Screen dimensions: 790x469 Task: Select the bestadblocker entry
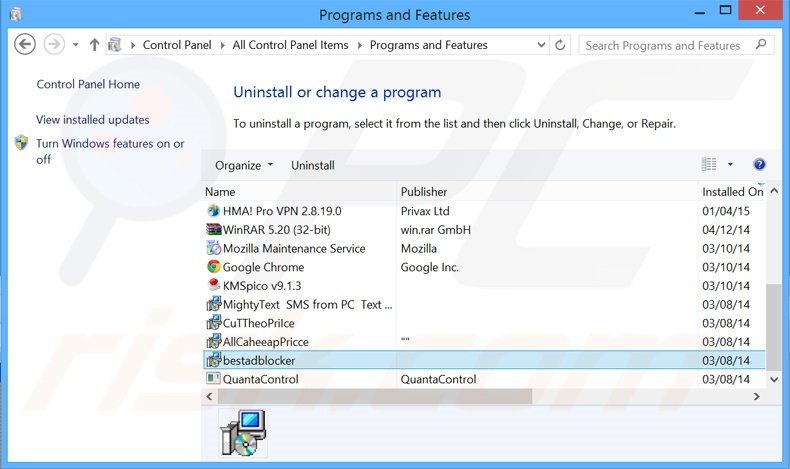coord(484,360)
